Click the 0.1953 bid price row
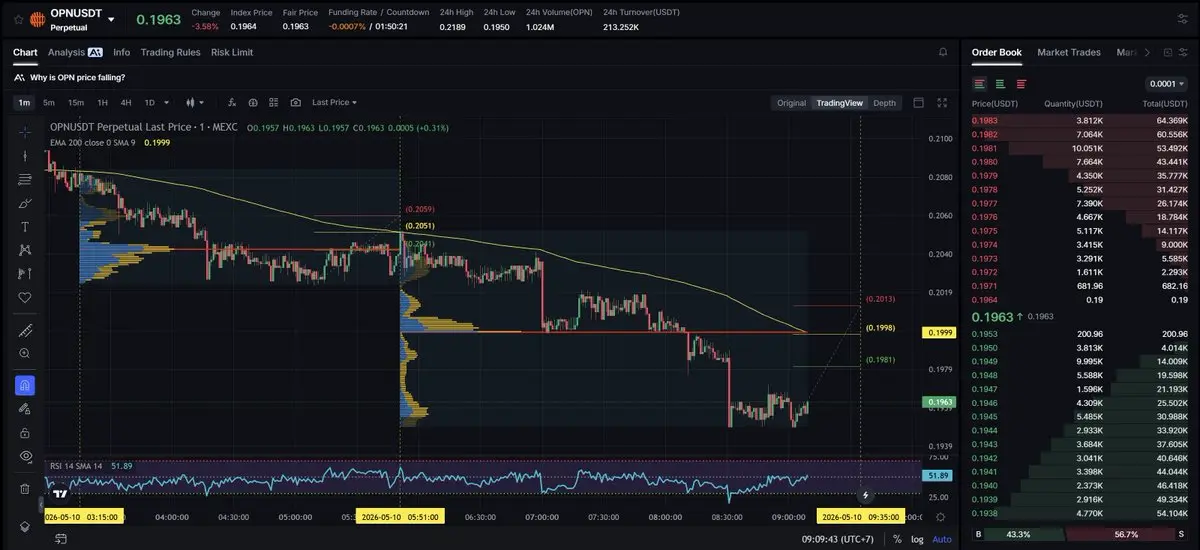1200x550 pixels. point(1080,334)
